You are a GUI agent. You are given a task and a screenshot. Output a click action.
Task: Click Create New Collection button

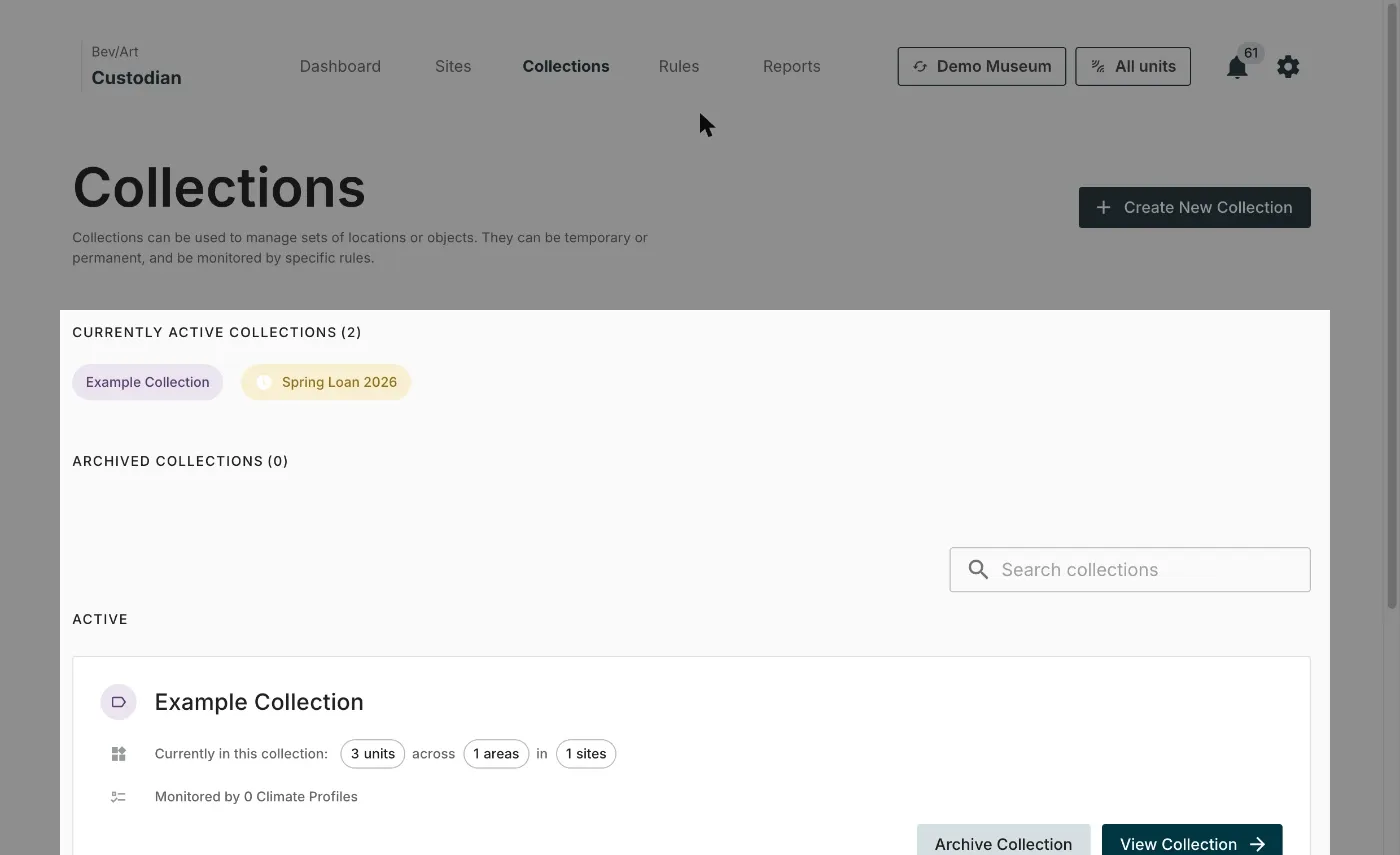pos(1195,208)
